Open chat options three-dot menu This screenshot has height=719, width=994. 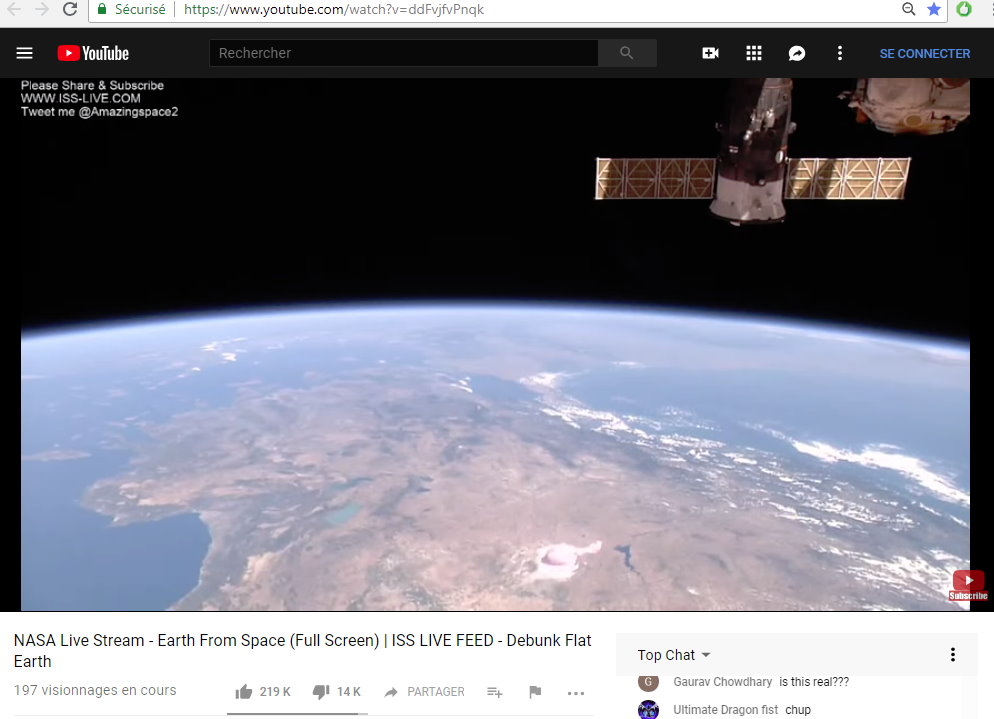click(x=952, y=655)
